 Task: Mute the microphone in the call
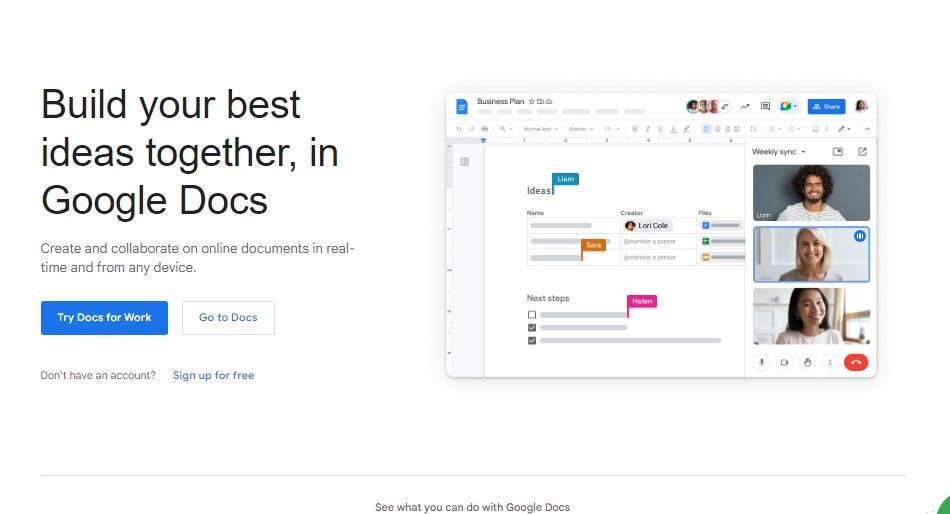(762, 362)
